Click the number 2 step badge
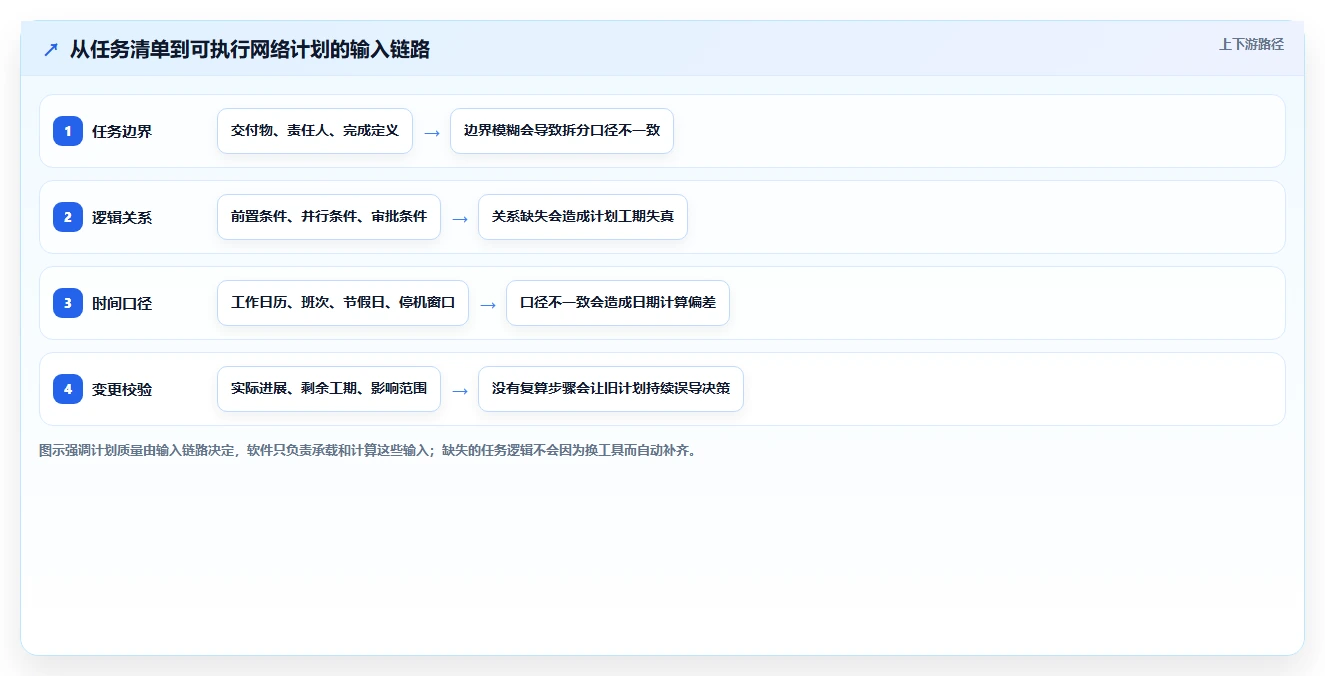Screen dimensions: 1325x676 click(x=68, y=217)
